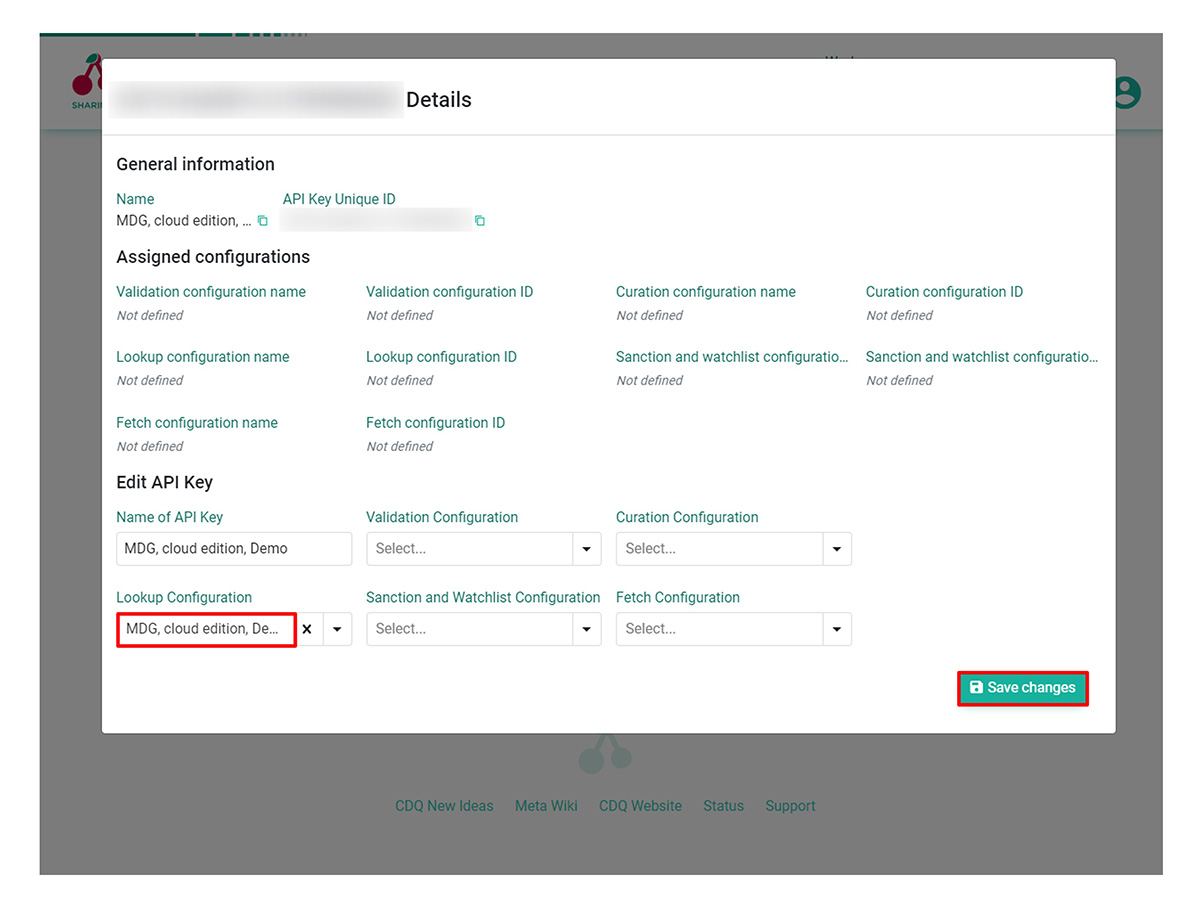
Task: Open the CDQ New Ideas link
Action: pyautogui.click(x=444, y=806)
